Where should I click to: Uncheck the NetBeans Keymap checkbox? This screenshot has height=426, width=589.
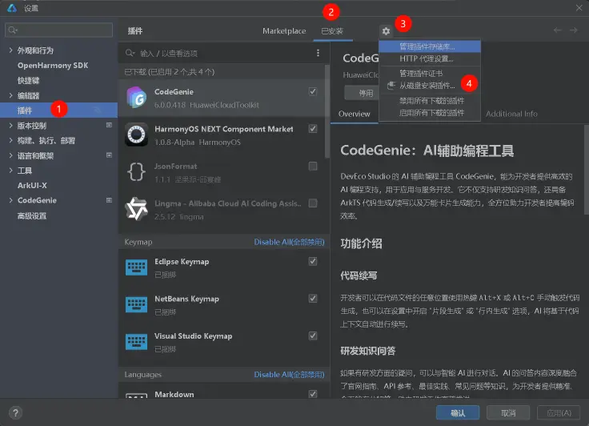(x=313, y=298)
